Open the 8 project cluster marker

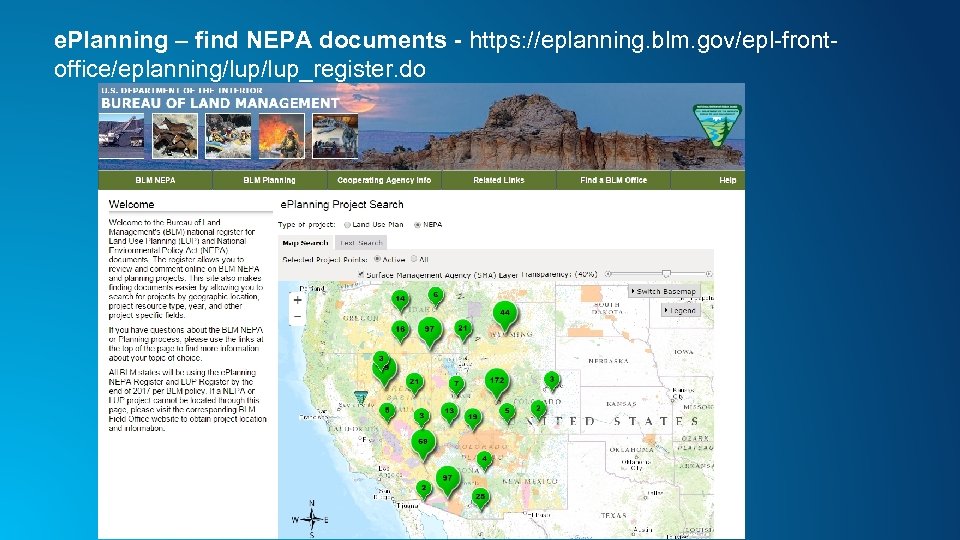[x=387, y=413]
